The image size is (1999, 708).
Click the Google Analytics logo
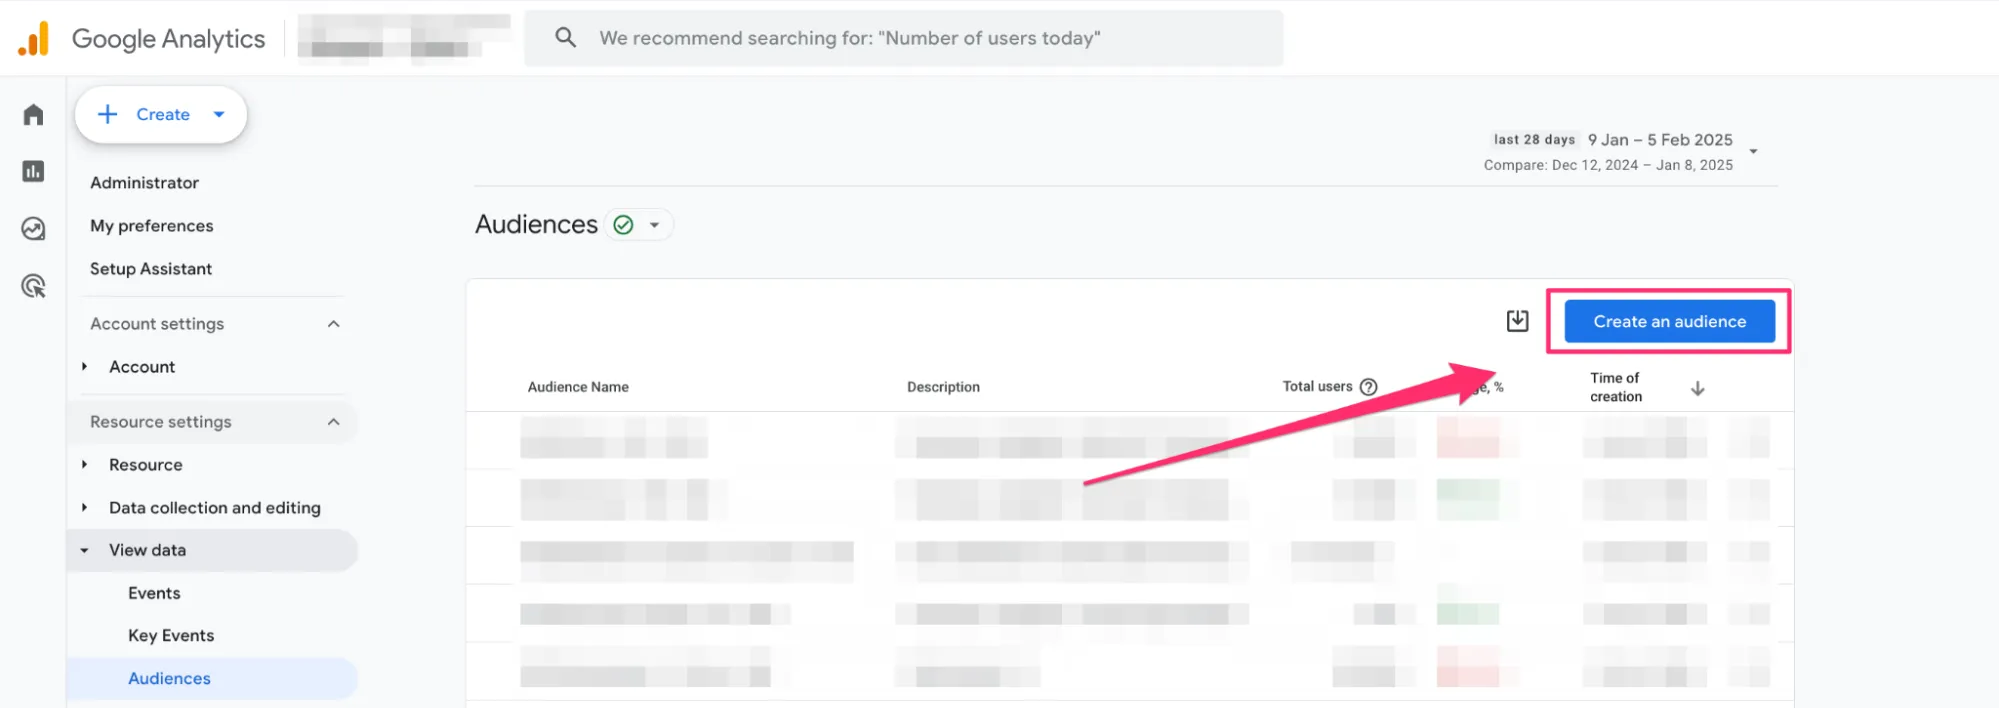[x=34, y=39]
